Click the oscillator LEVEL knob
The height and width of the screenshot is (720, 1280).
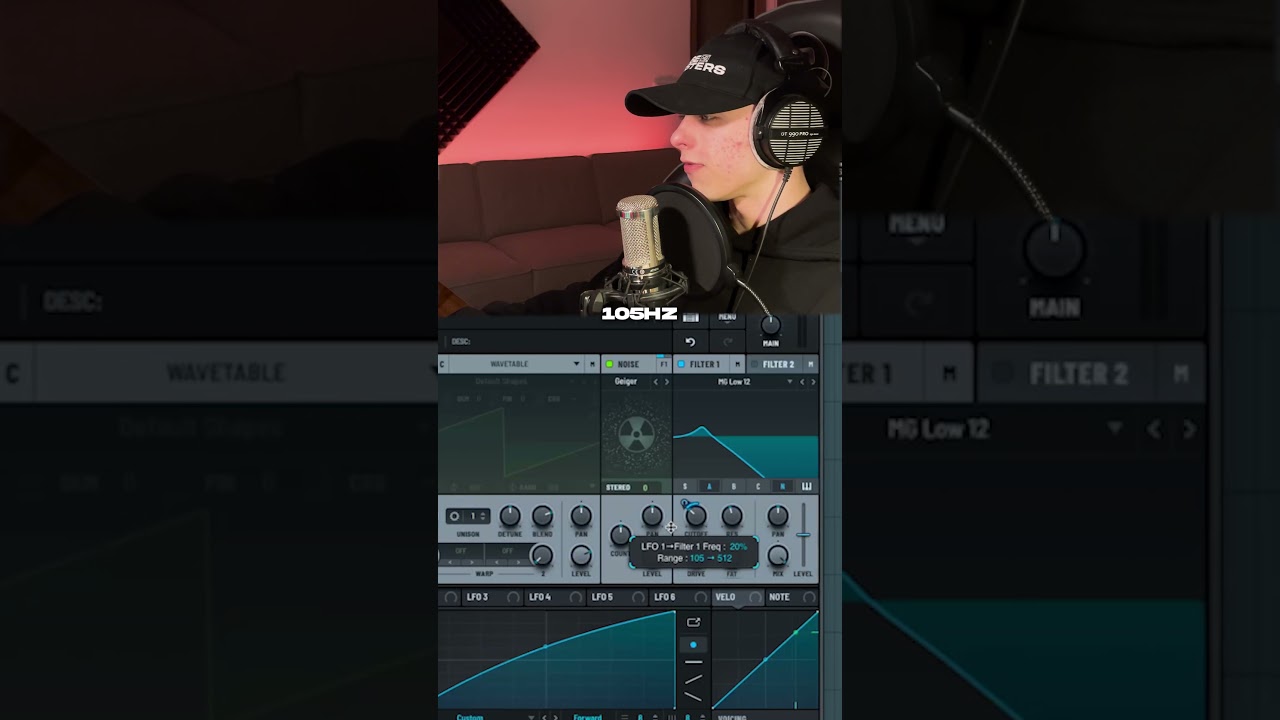[x=581, y=555]
